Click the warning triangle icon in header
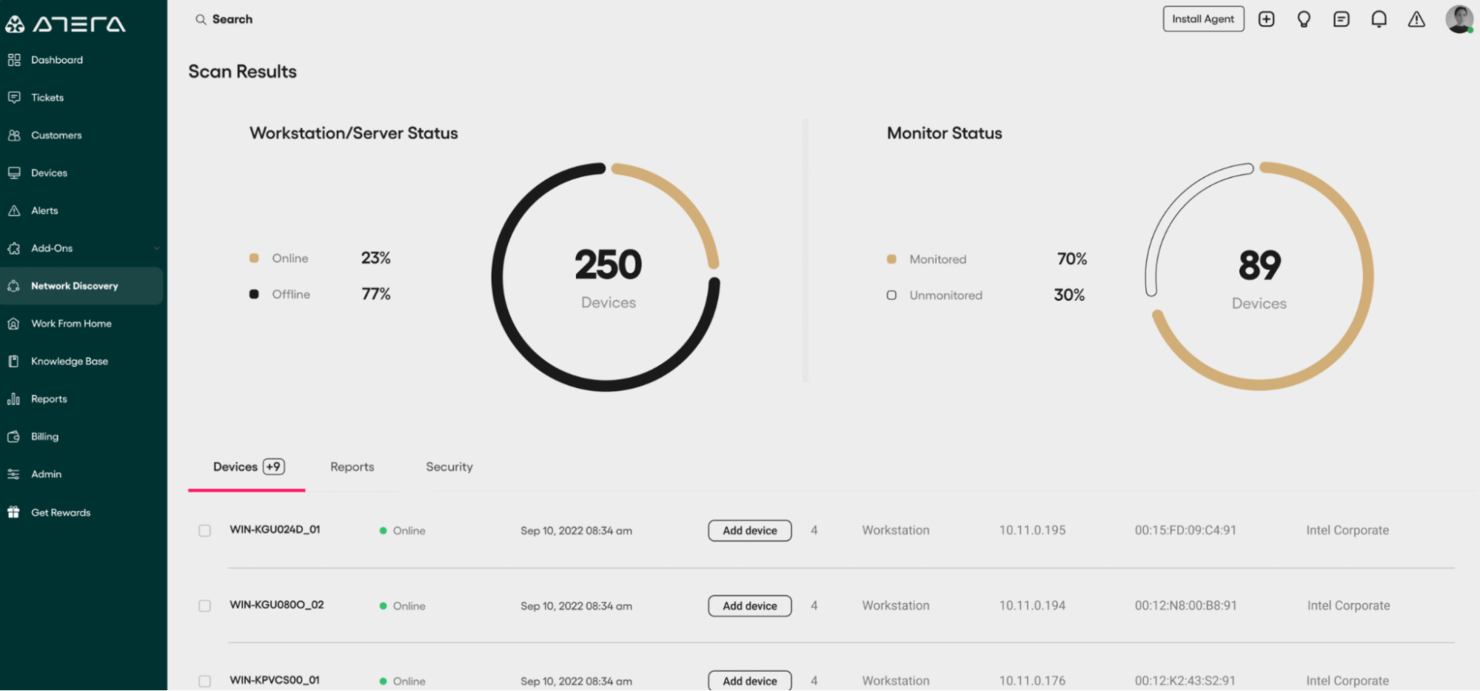 (1416, 18)
